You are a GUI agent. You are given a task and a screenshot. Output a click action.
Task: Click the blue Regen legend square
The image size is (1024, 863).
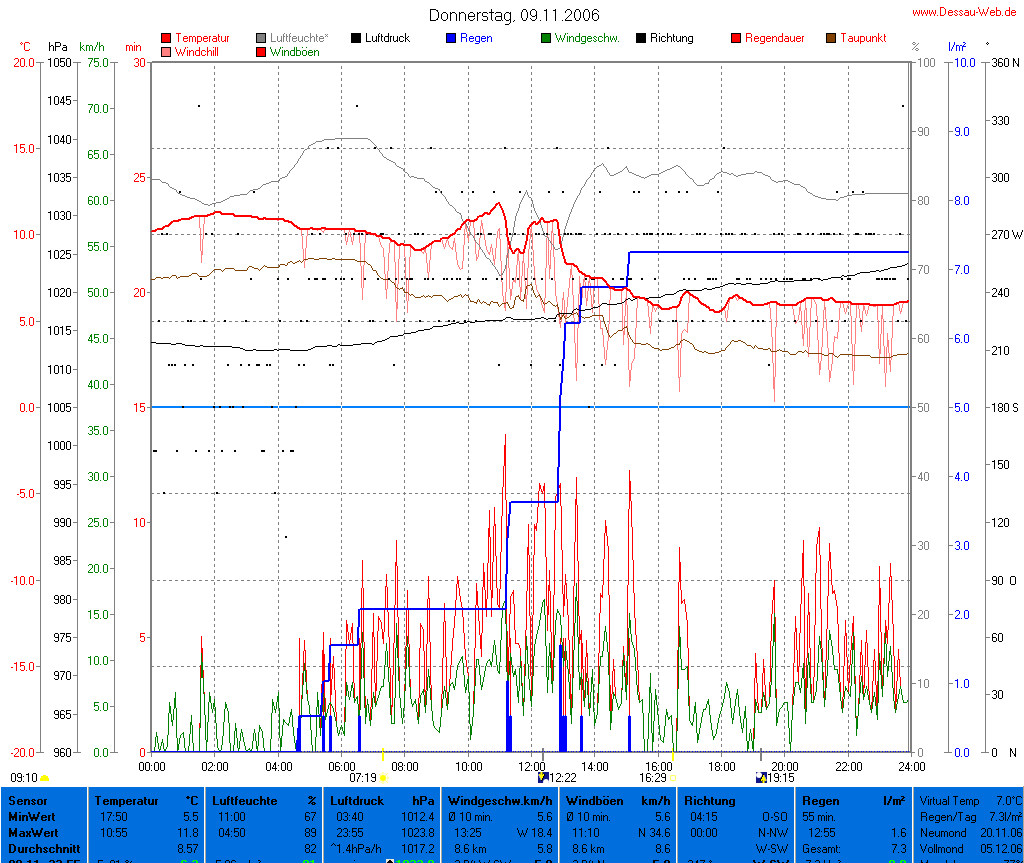tap(451, 38)
